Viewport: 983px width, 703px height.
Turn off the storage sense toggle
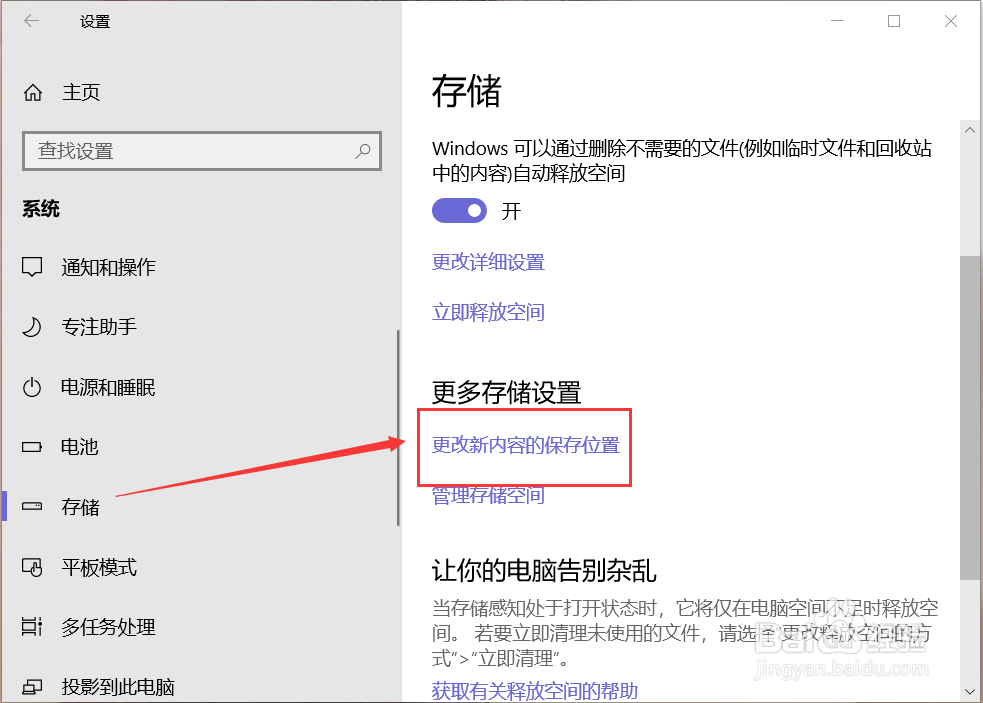click(459, 210)
